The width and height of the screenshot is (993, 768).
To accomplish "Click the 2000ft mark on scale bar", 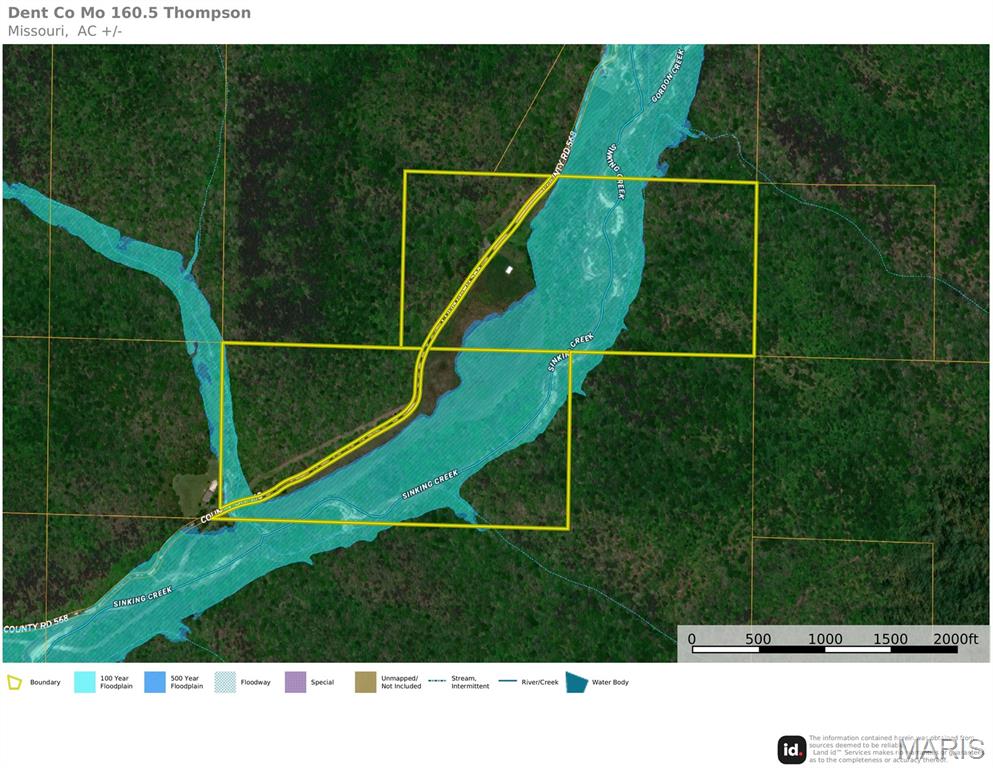I will [953, 639].
